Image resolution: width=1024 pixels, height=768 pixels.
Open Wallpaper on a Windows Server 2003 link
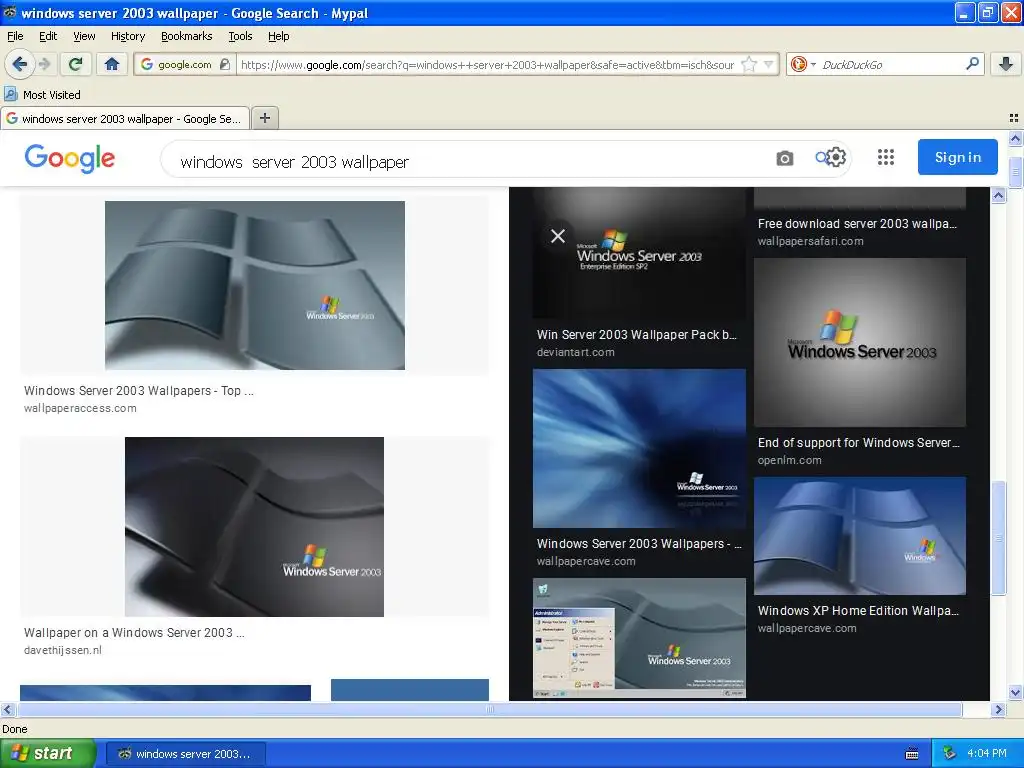pos(134,632)
